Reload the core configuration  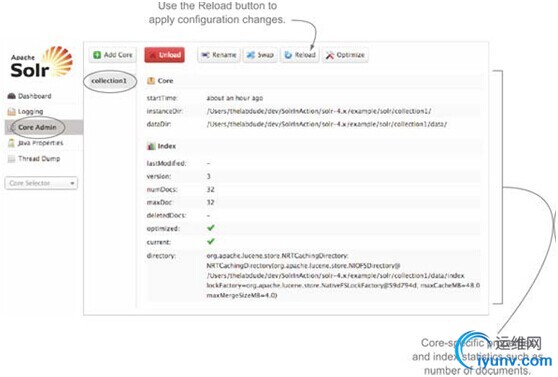coord(300,55)
